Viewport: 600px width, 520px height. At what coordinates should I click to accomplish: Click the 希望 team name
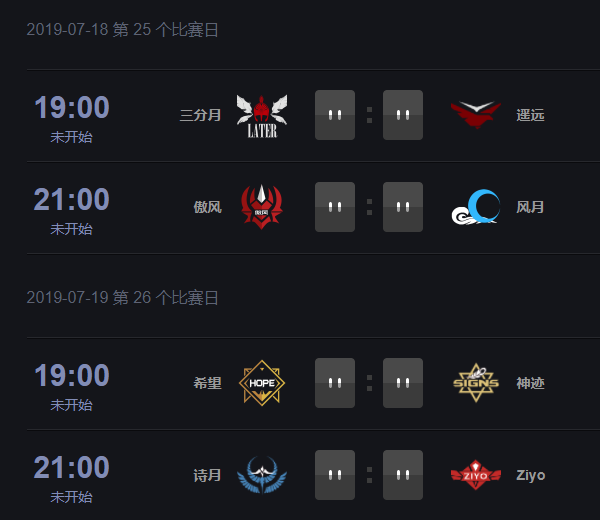[x=207, y=383]
